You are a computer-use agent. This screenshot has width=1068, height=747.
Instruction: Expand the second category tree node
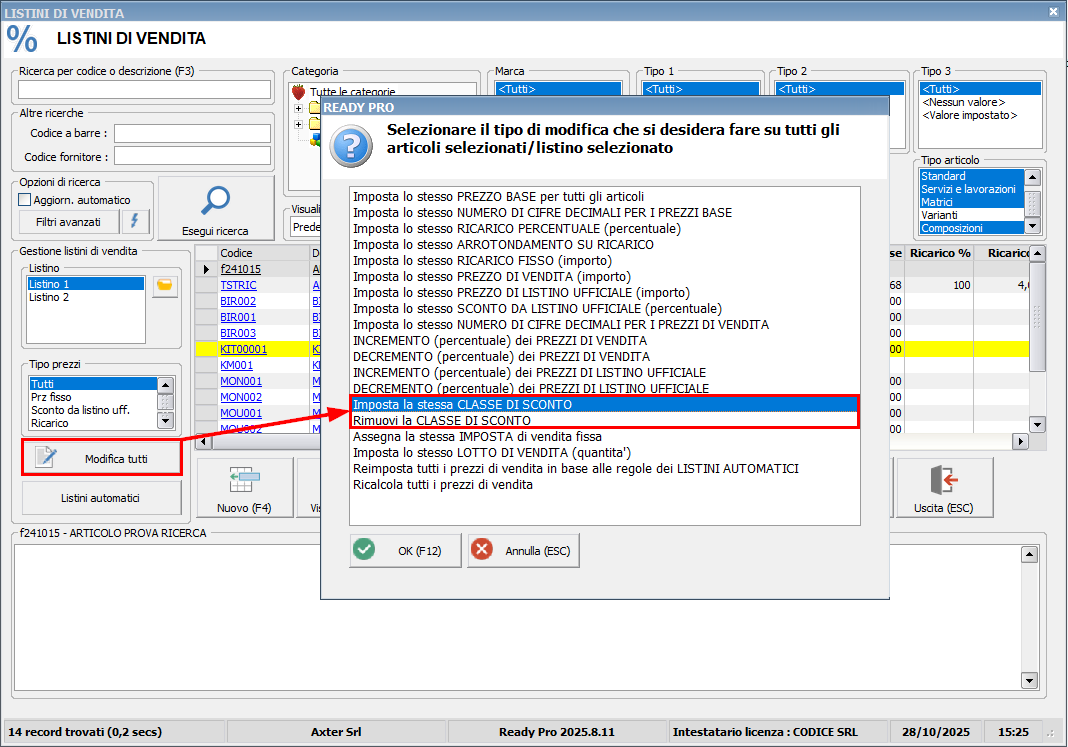click(298, 124)
